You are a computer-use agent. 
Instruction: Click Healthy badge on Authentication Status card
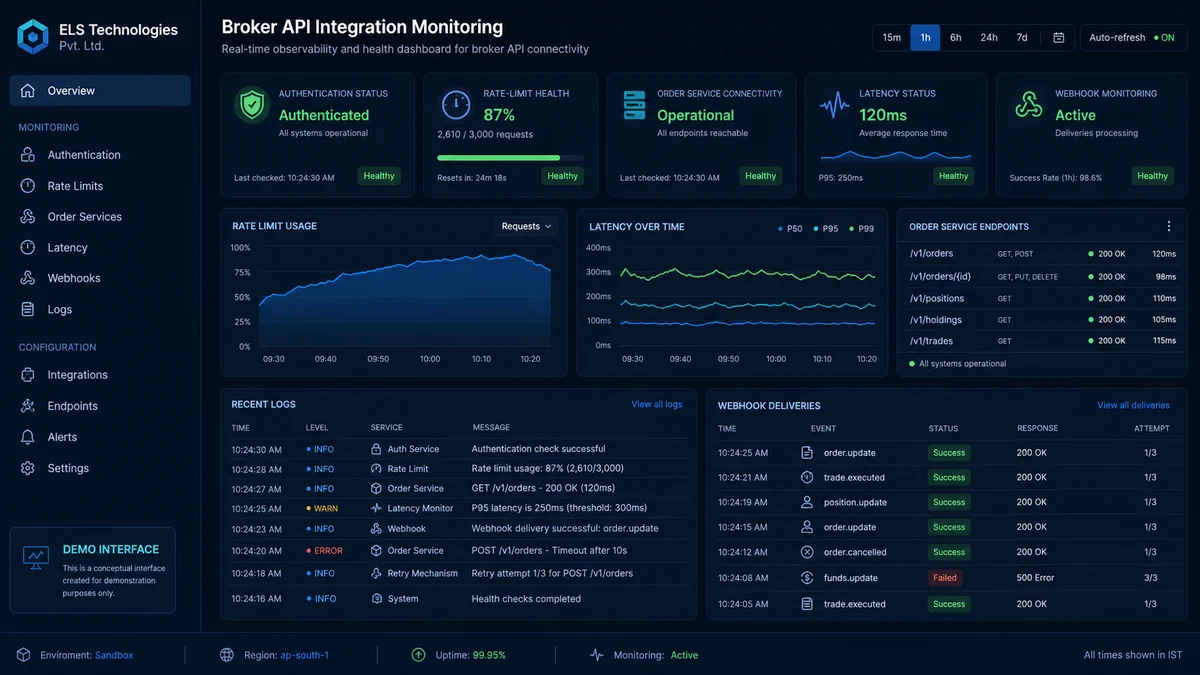tap(379, 176)
